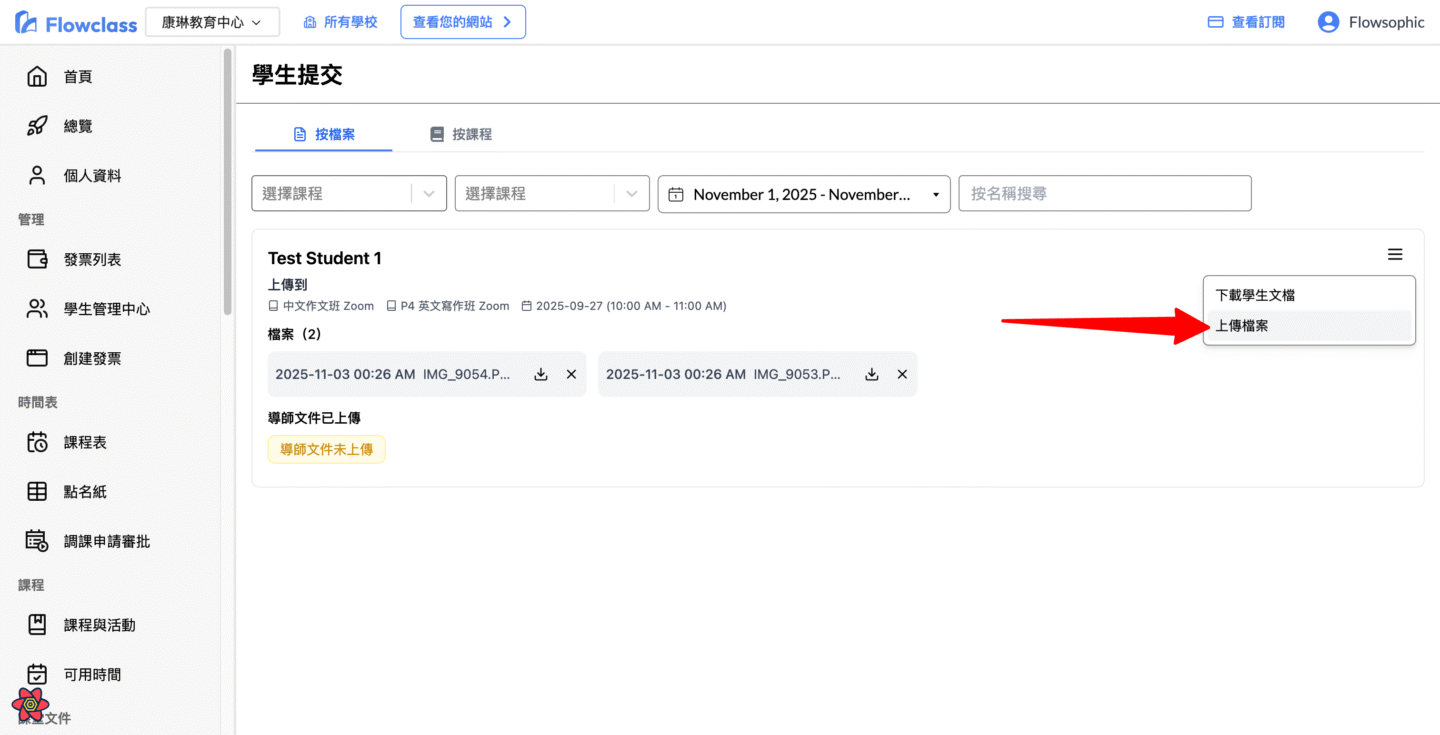Open the hamburger menu for Test Student 1

coord(1395,255)
